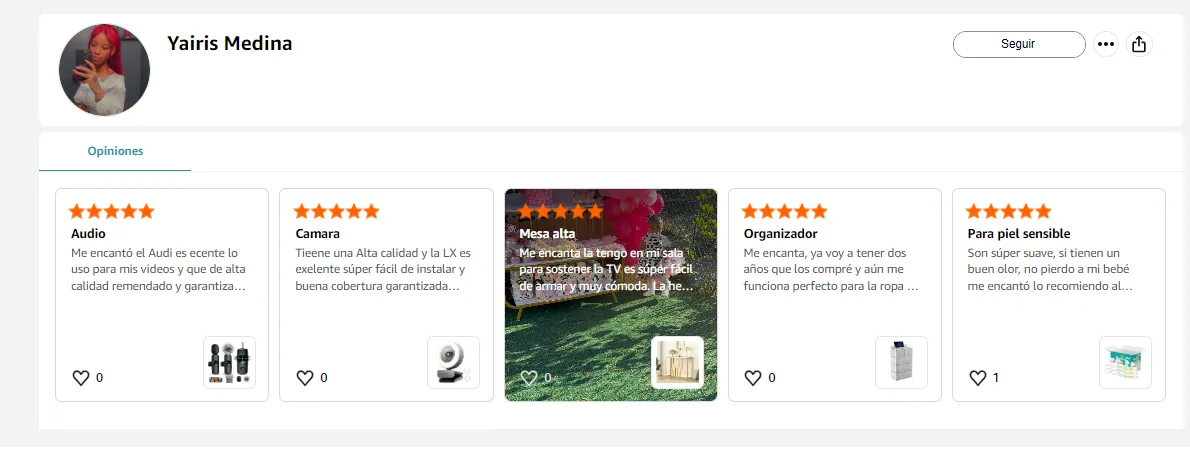Viewport: 1190px width, 451px height.
Task: Open the Camara review title
Action: (317, 233)
